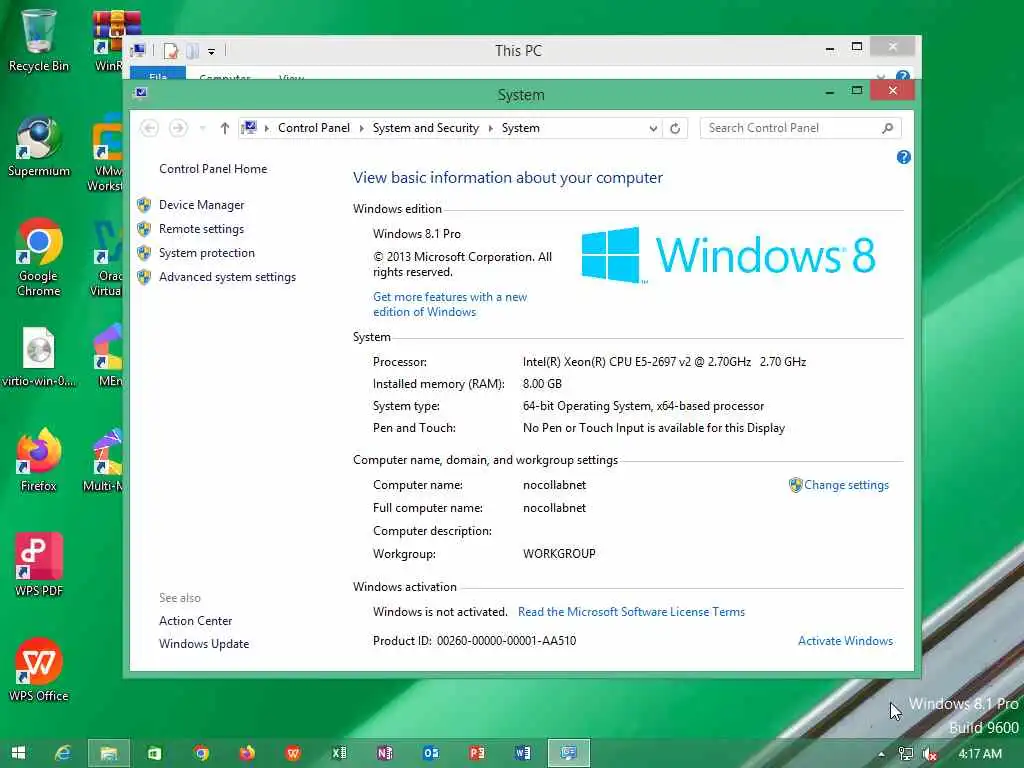Launch Firefox from the taskbar
The width and height of the screenshot is (1024, 768).
click(247, 753)
